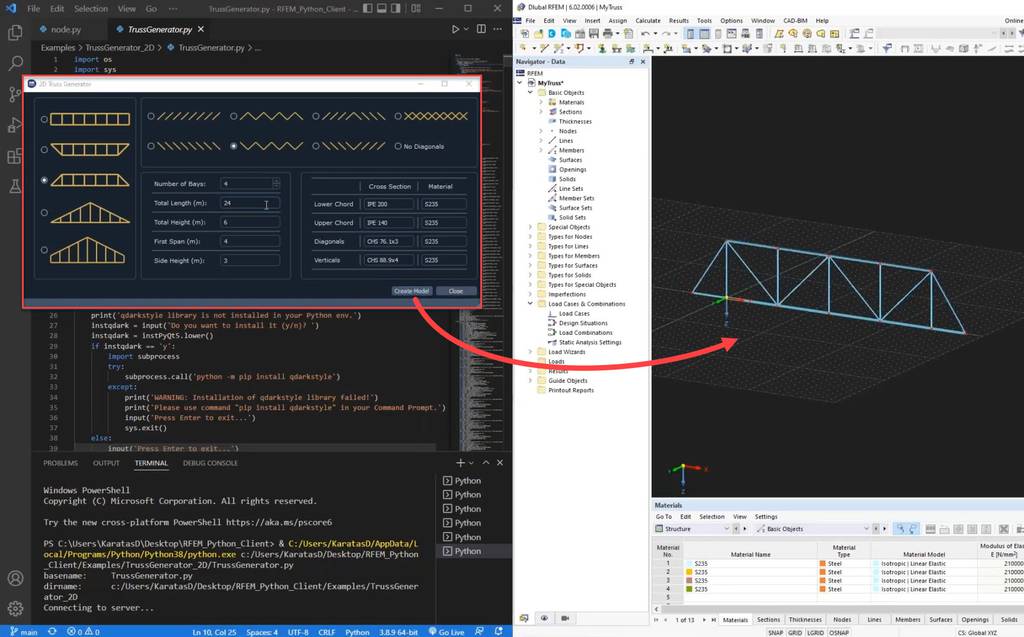Click the 3.8.9 64-bit interpreter selector
This screenshot has height=637, width=1024.
click(398, 632)
